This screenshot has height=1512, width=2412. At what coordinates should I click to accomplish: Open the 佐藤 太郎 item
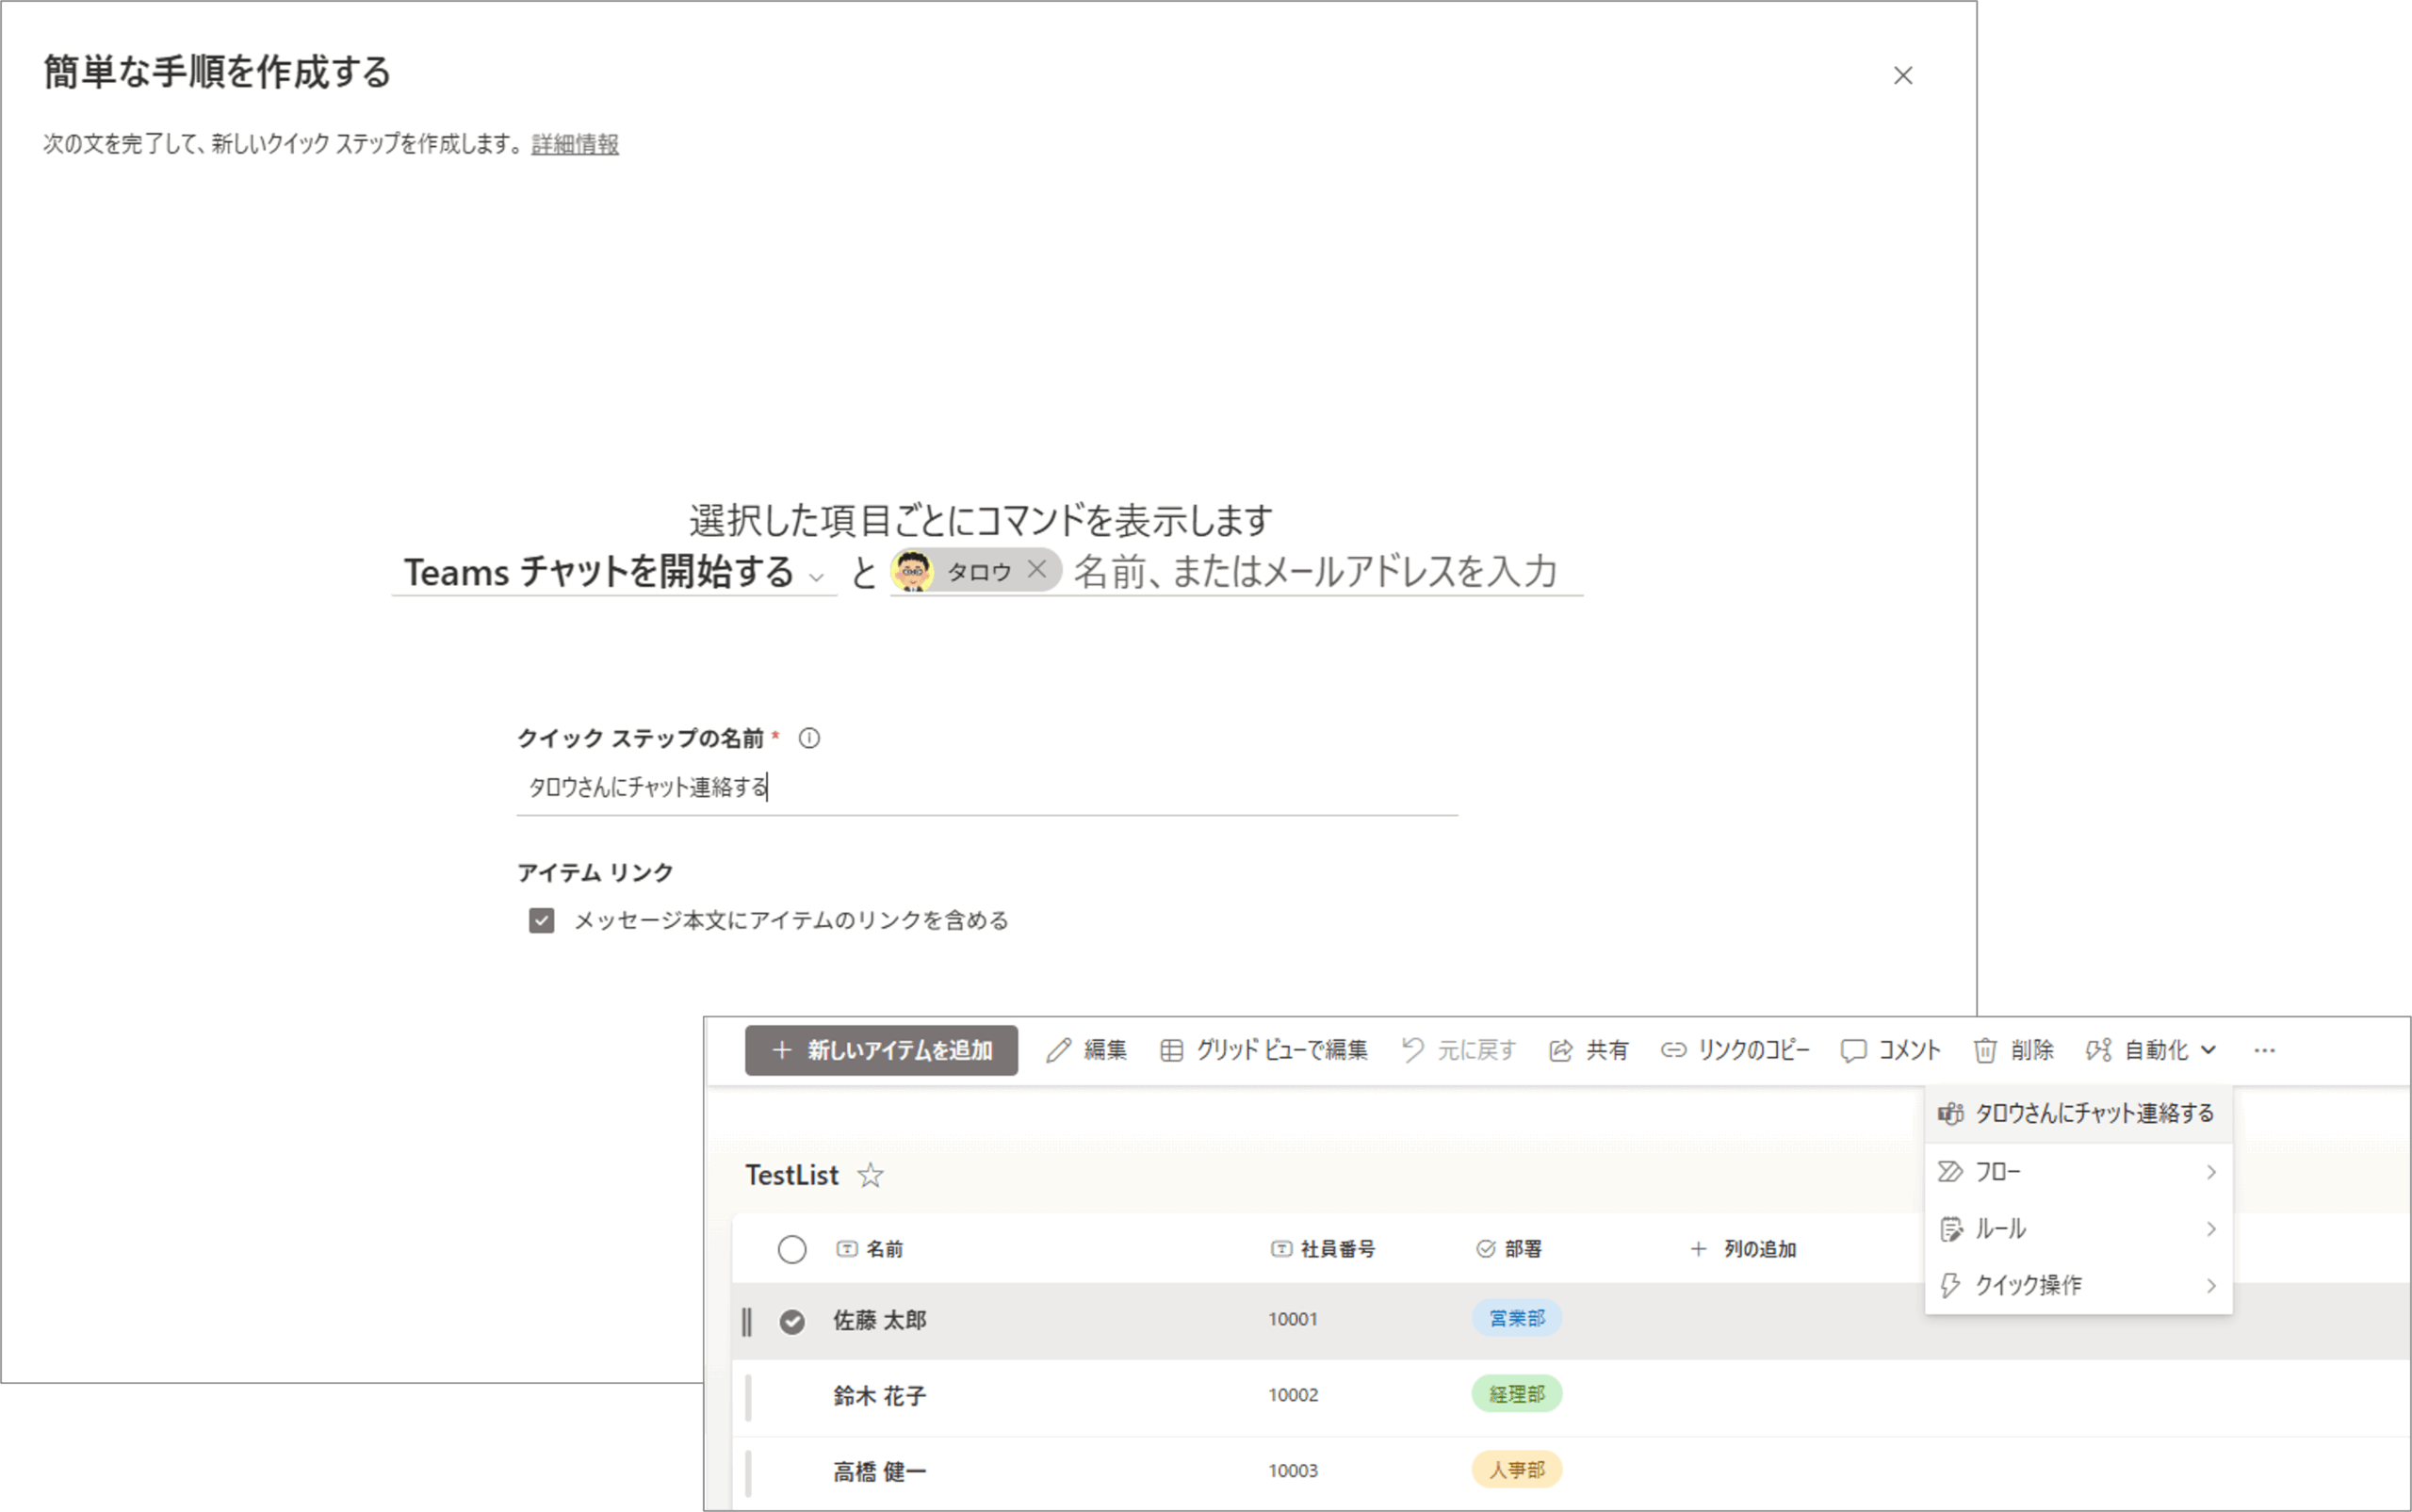(880, 1321)
